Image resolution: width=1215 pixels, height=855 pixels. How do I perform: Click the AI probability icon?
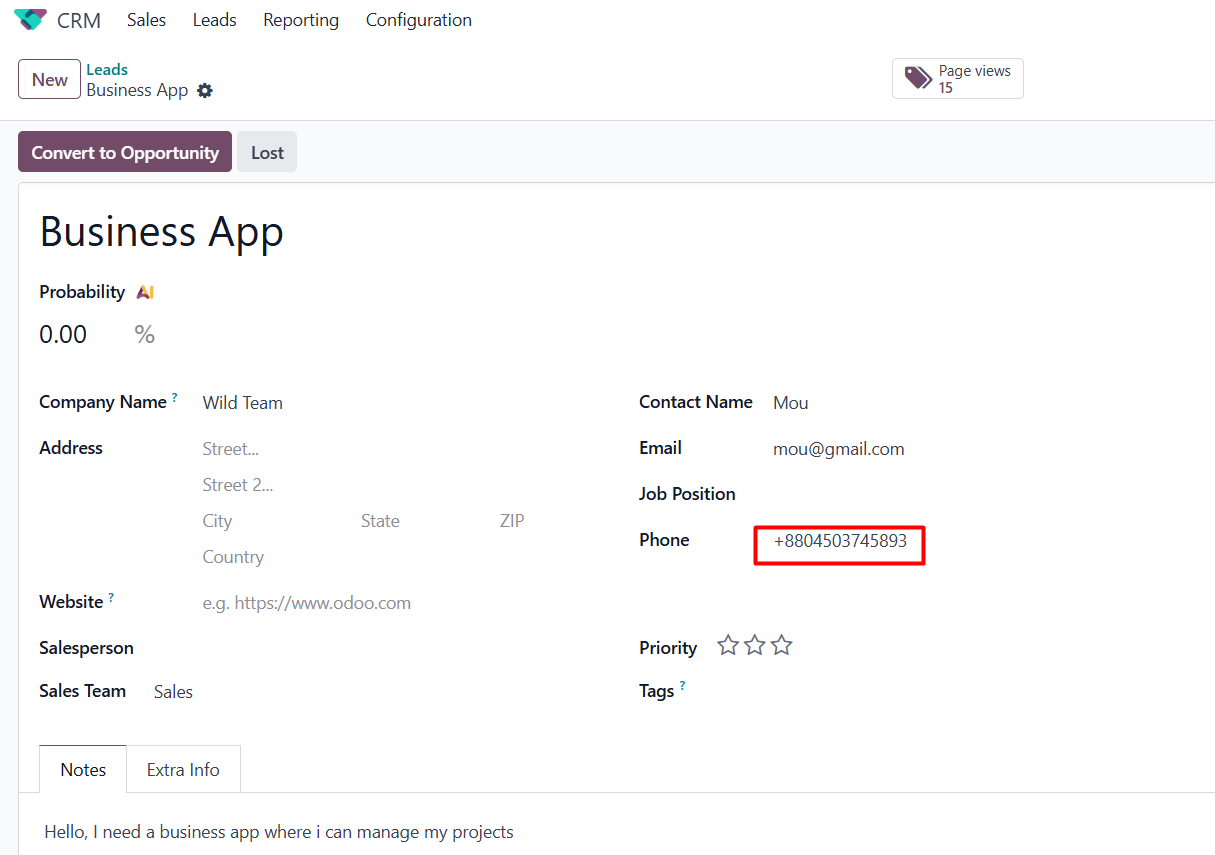pos(145,292)
